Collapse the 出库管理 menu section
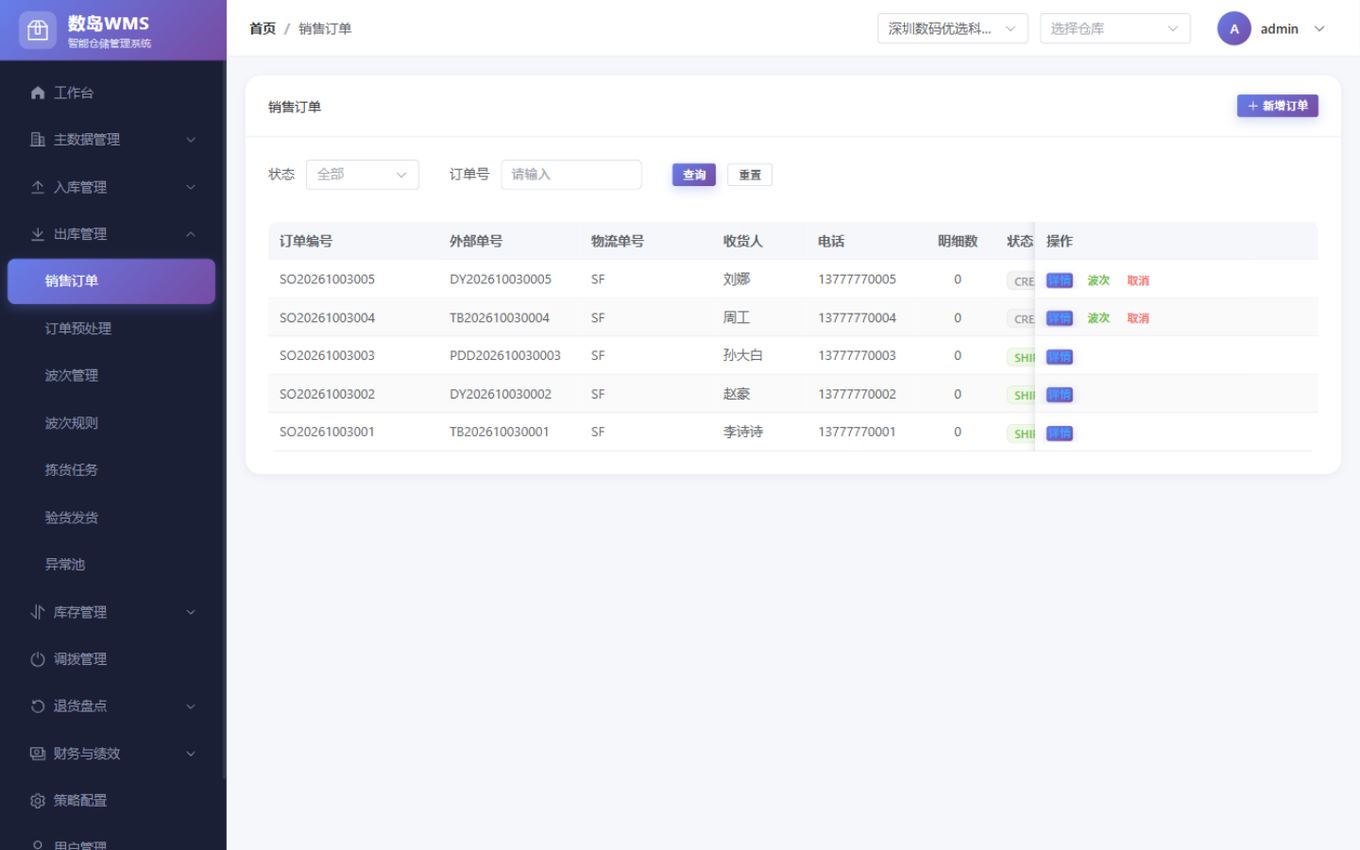 tap(113, 234)
